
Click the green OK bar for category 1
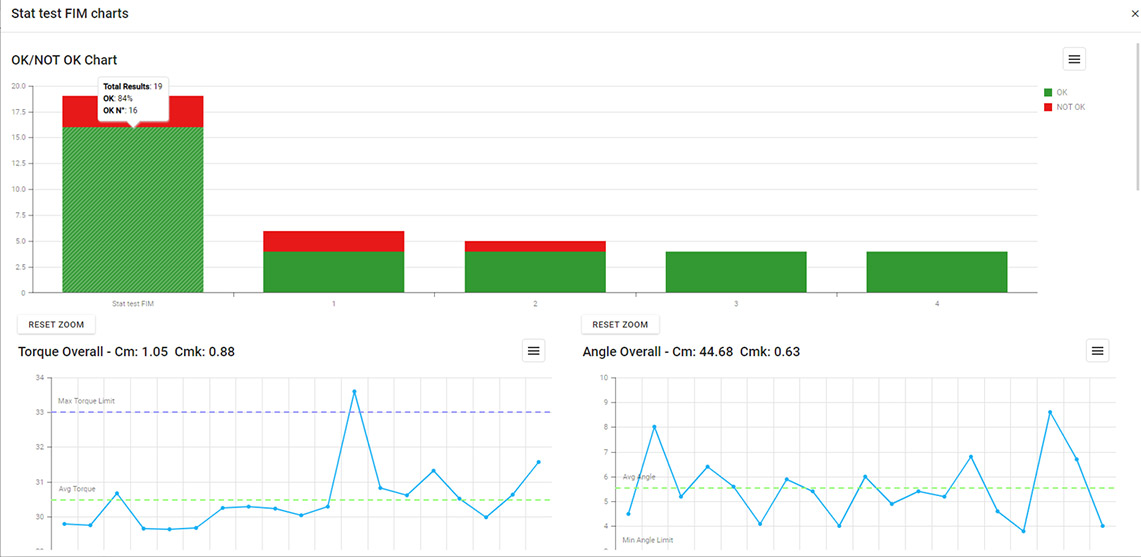(x=333, y=271)
